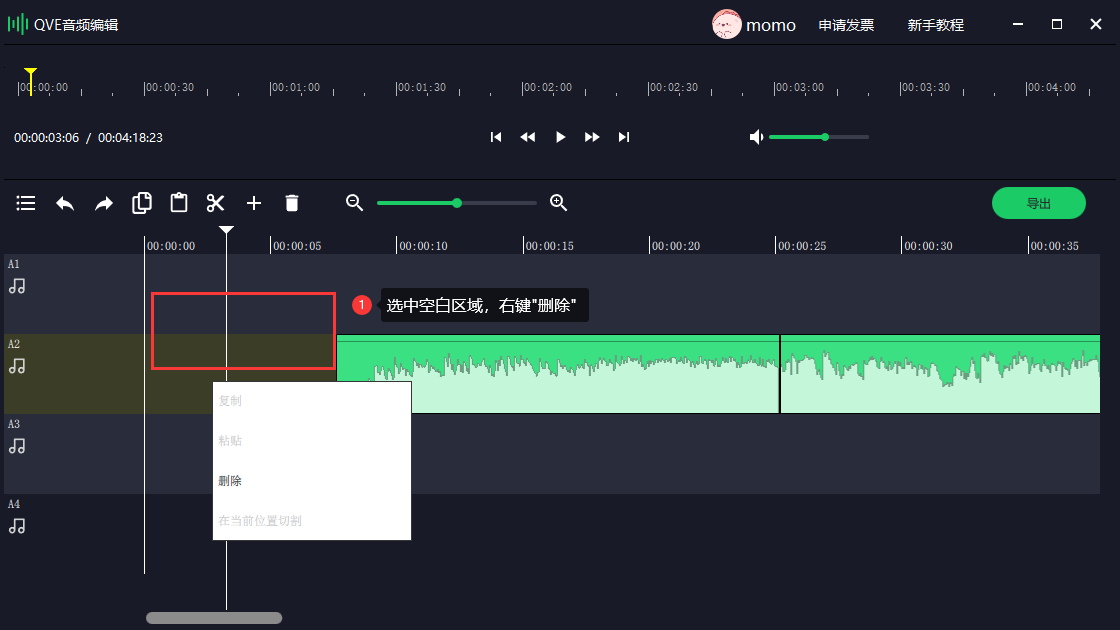Select 删除 in the context menu
1120x630 pixels.
tap(230, 481)
